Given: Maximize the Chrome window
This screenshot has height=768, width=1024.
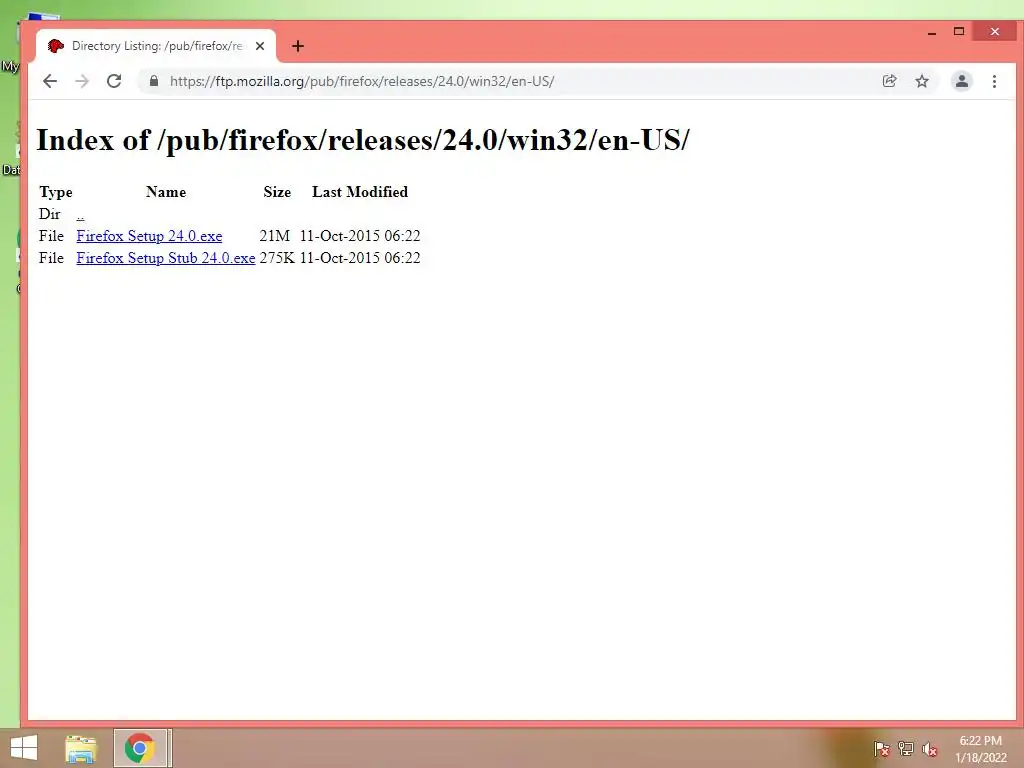Looking at the screenshot, I should tap(959, 32).
